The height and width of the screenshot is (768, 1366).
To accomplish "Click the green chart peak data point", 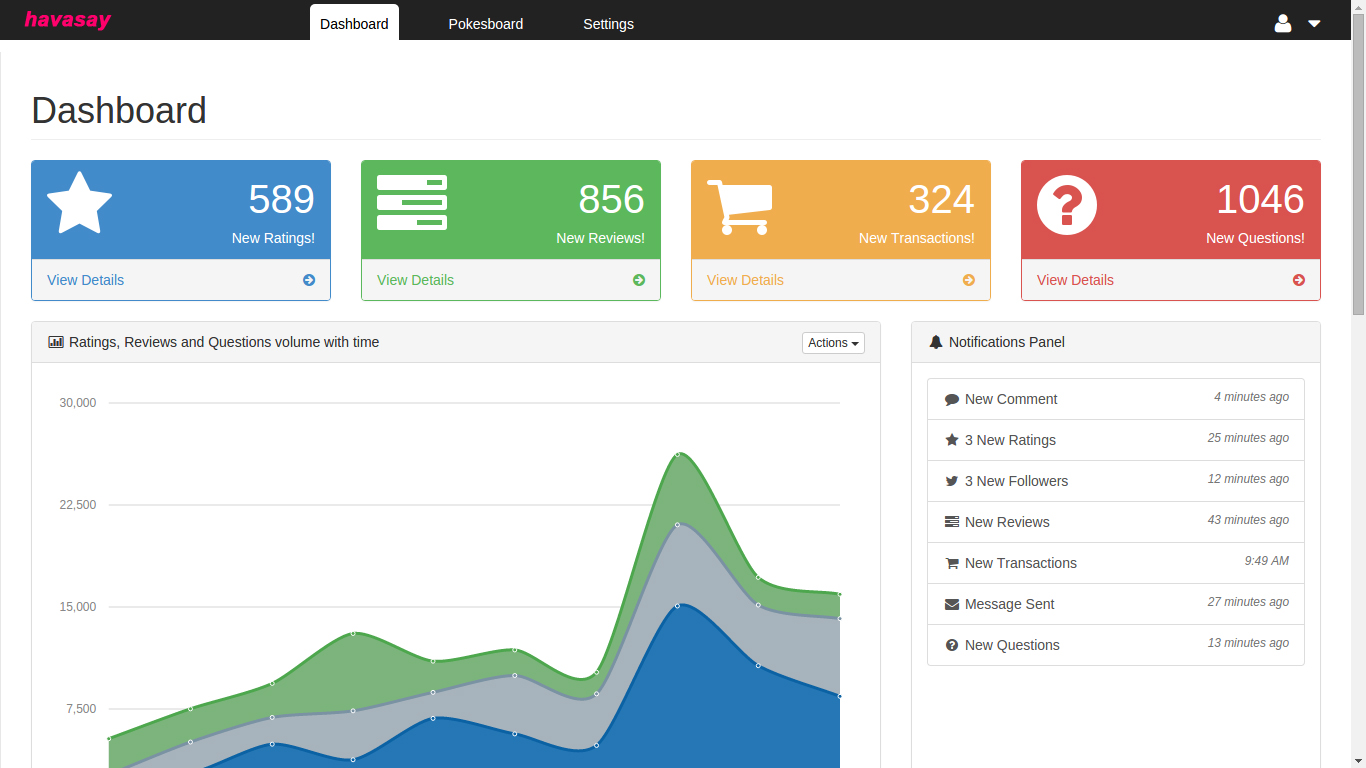I will (677, 454).
